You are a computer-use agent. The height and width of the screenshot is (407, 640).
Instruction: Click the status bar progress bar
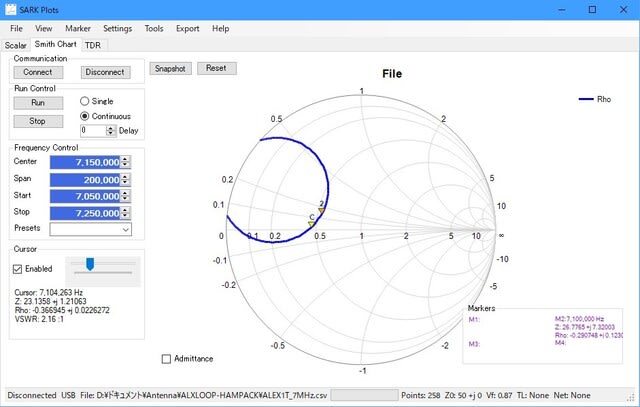coord(364,395)
